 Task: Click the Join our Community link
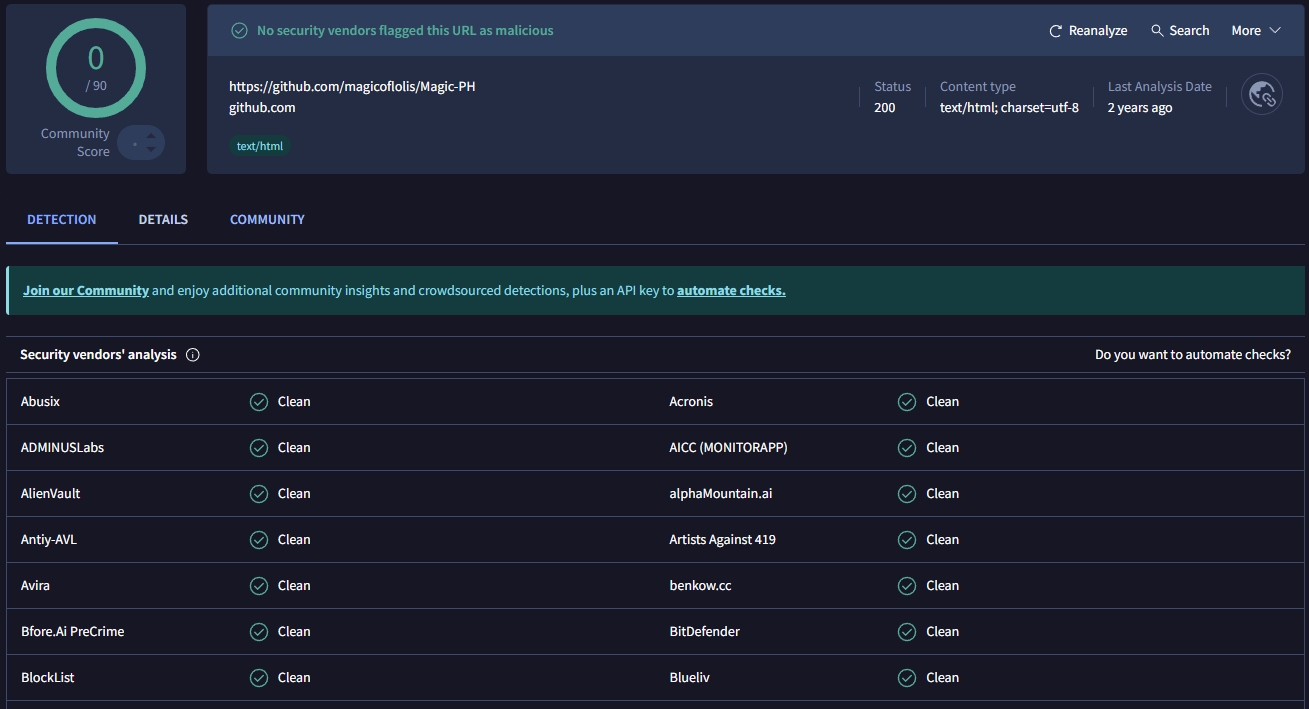(86, 291)
